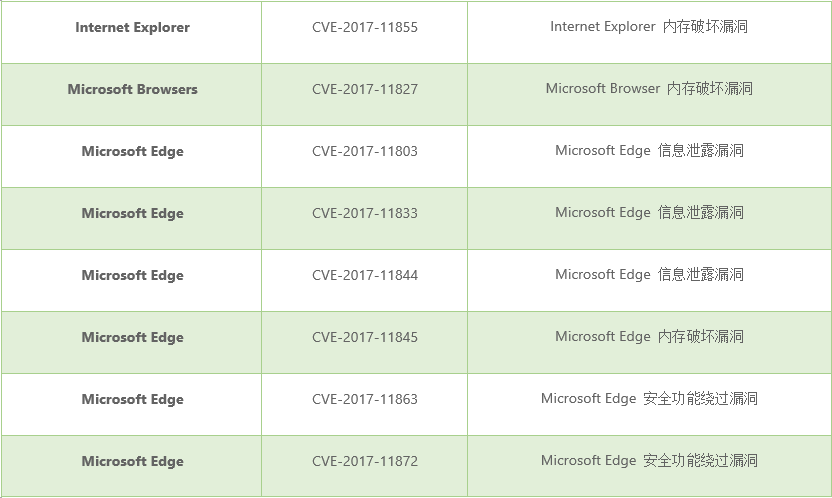Select the CVE-2017-11845 identifier
Screen dimensions: 832x498
point(364,338)
